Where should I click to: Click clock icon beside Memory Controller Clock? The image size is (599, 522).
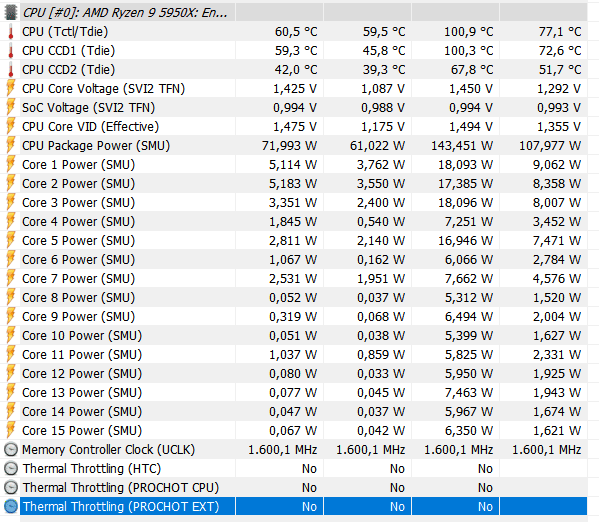(11, 449)
